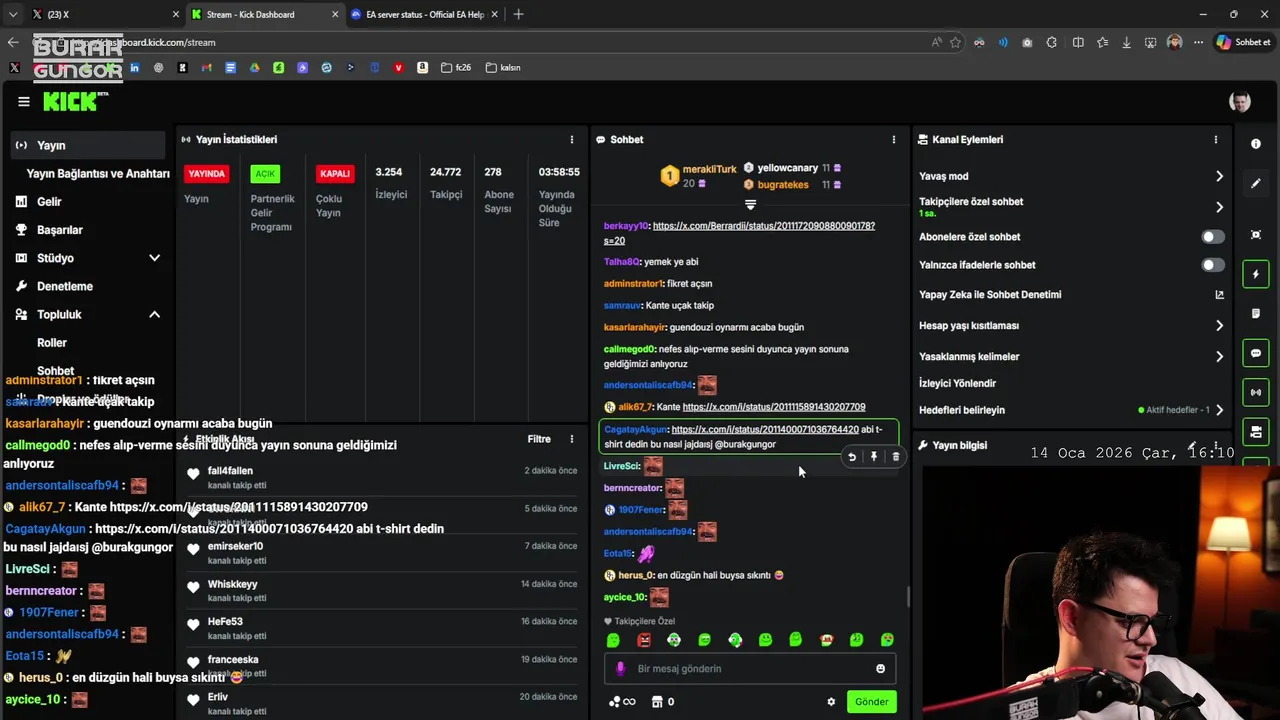Collapse the Topluluk sidebar section
Viewport: 1280px width, 720px height.
tap(154, 315)
